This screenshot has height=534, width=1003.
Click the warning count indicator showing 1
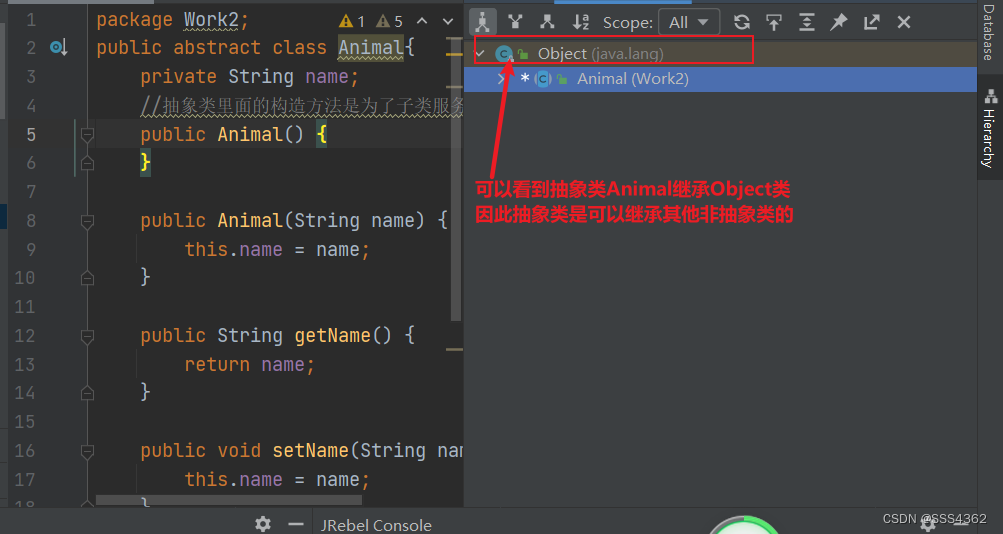click(352, 22)
